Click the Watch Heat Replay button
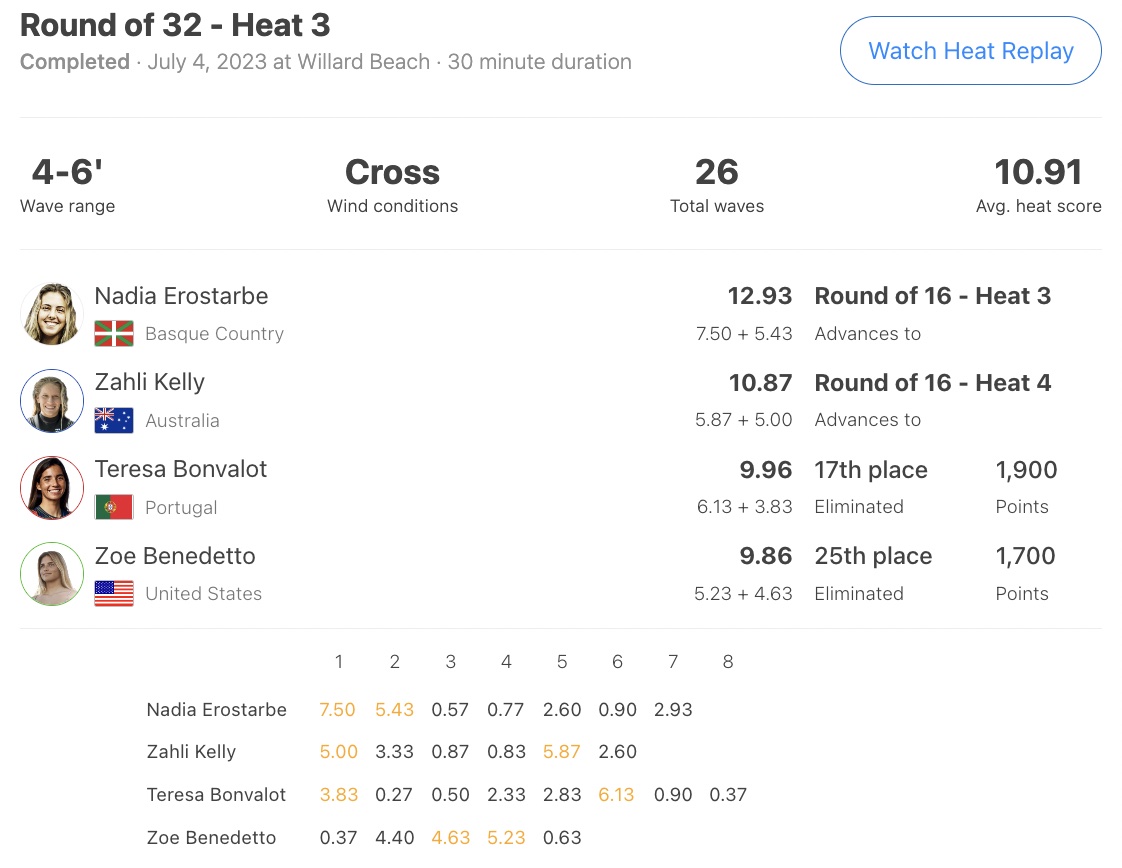This screenshot has width=1122, height=868. (x=970, y=51)
